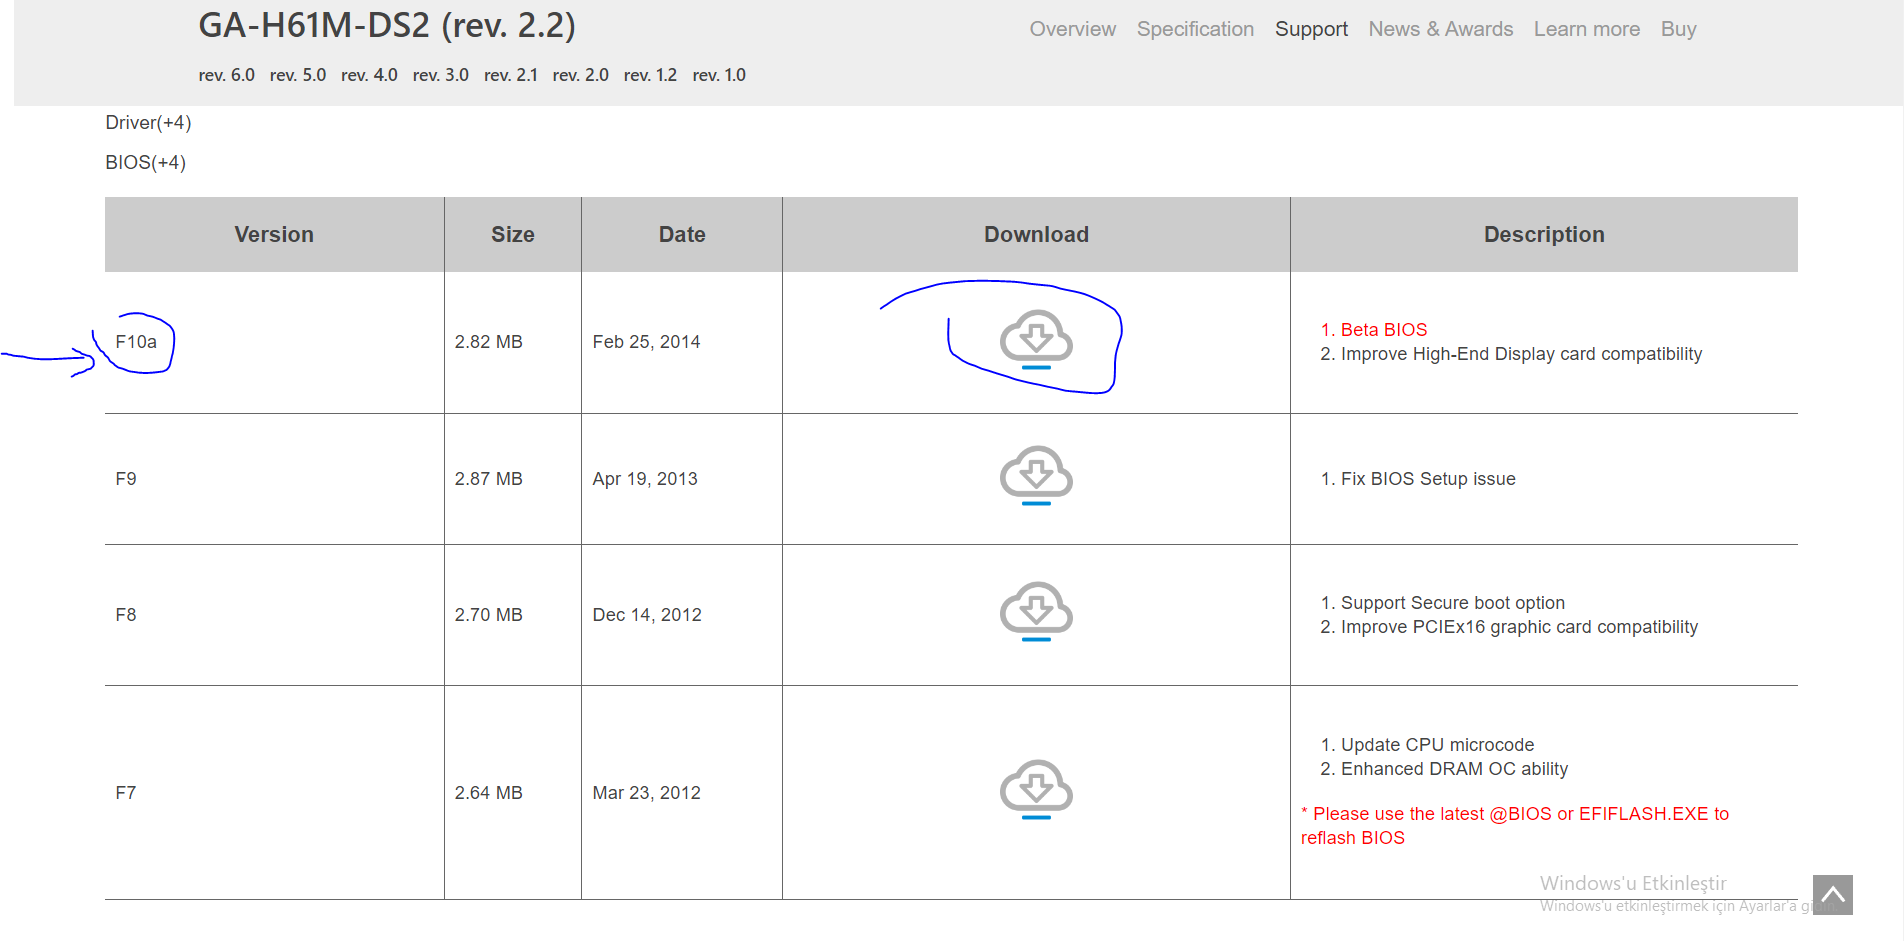Click the Size column header
1904x941 pixels.
coord(513,234)
